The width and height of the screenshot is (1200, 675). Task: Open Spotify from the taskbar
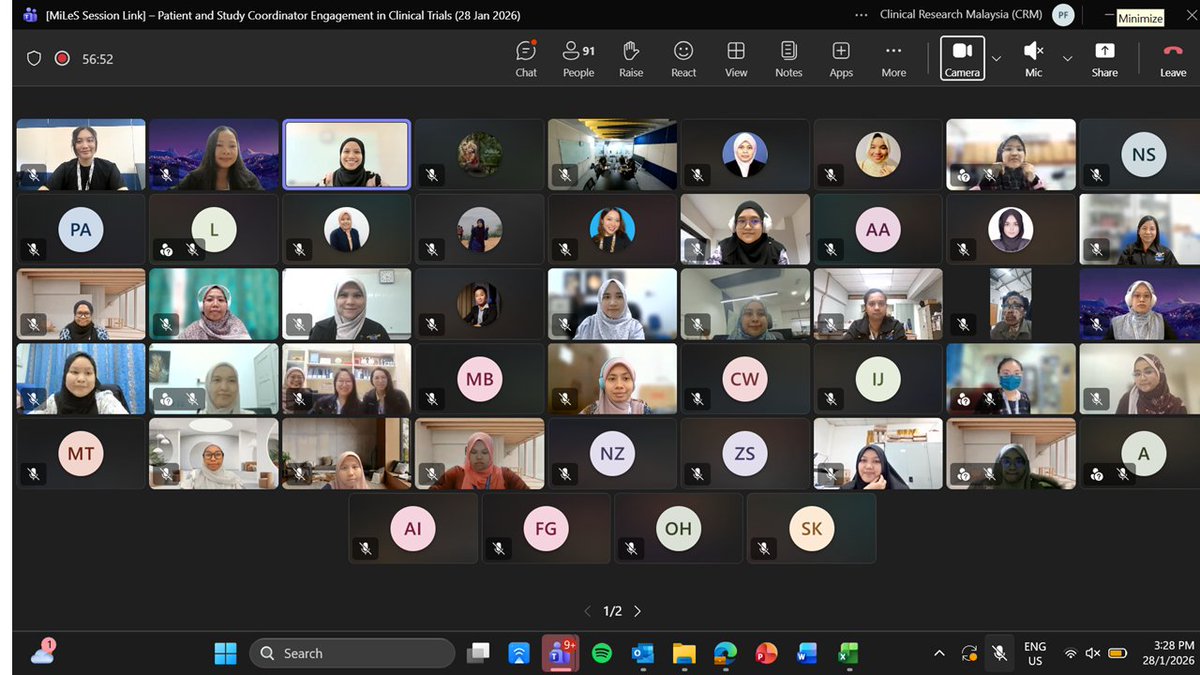601,653
